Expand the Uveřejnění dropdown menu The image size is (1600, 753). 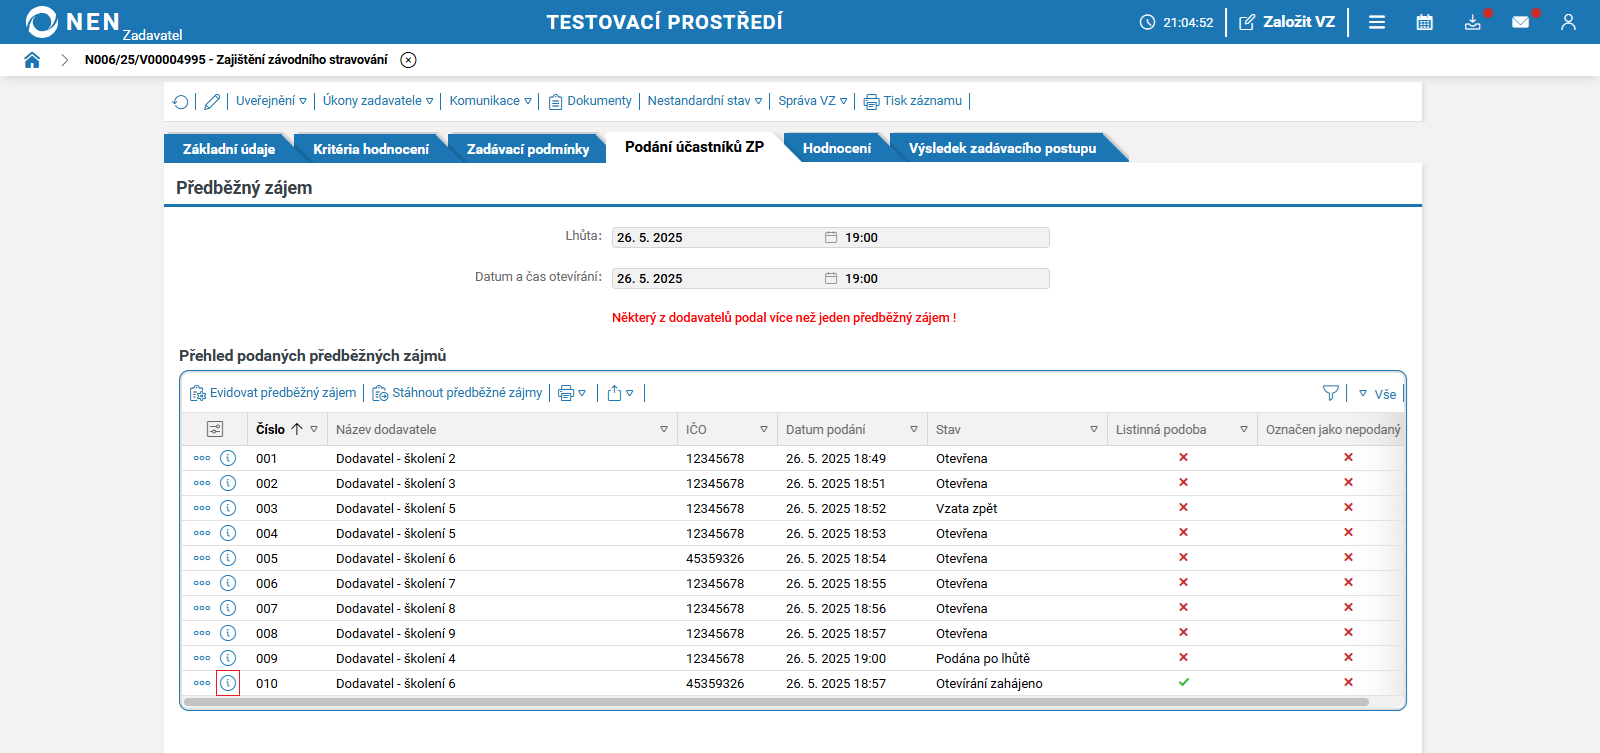pyautogui.click(x=271, y=101)
